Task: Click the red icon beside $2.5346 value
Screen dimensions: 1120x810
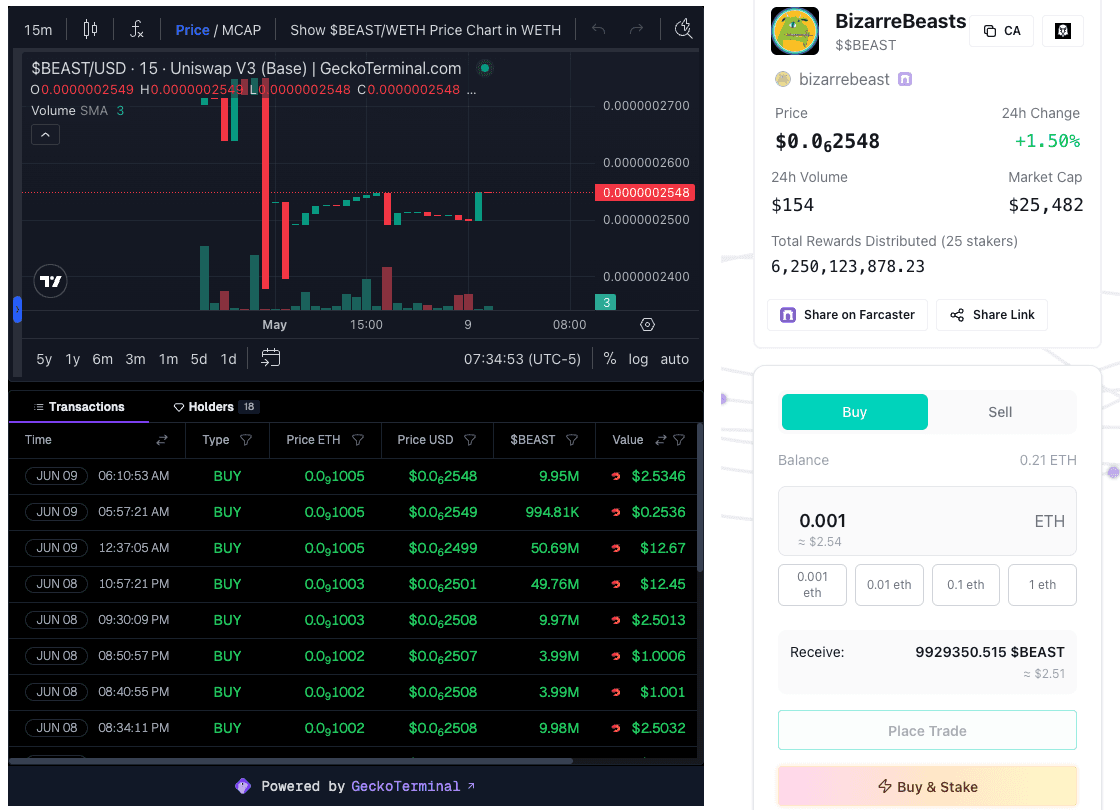Action: tap(616, 476)
